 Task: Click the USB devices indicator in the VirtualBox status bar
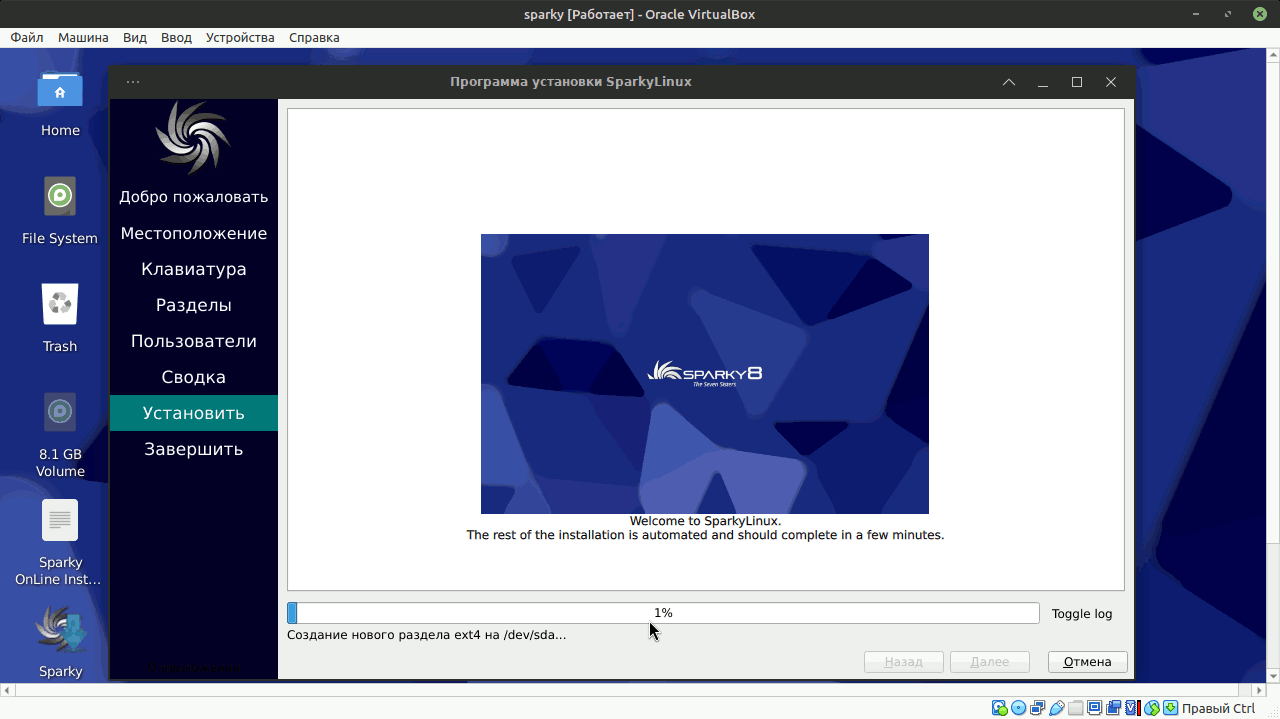click(1057, 709)
